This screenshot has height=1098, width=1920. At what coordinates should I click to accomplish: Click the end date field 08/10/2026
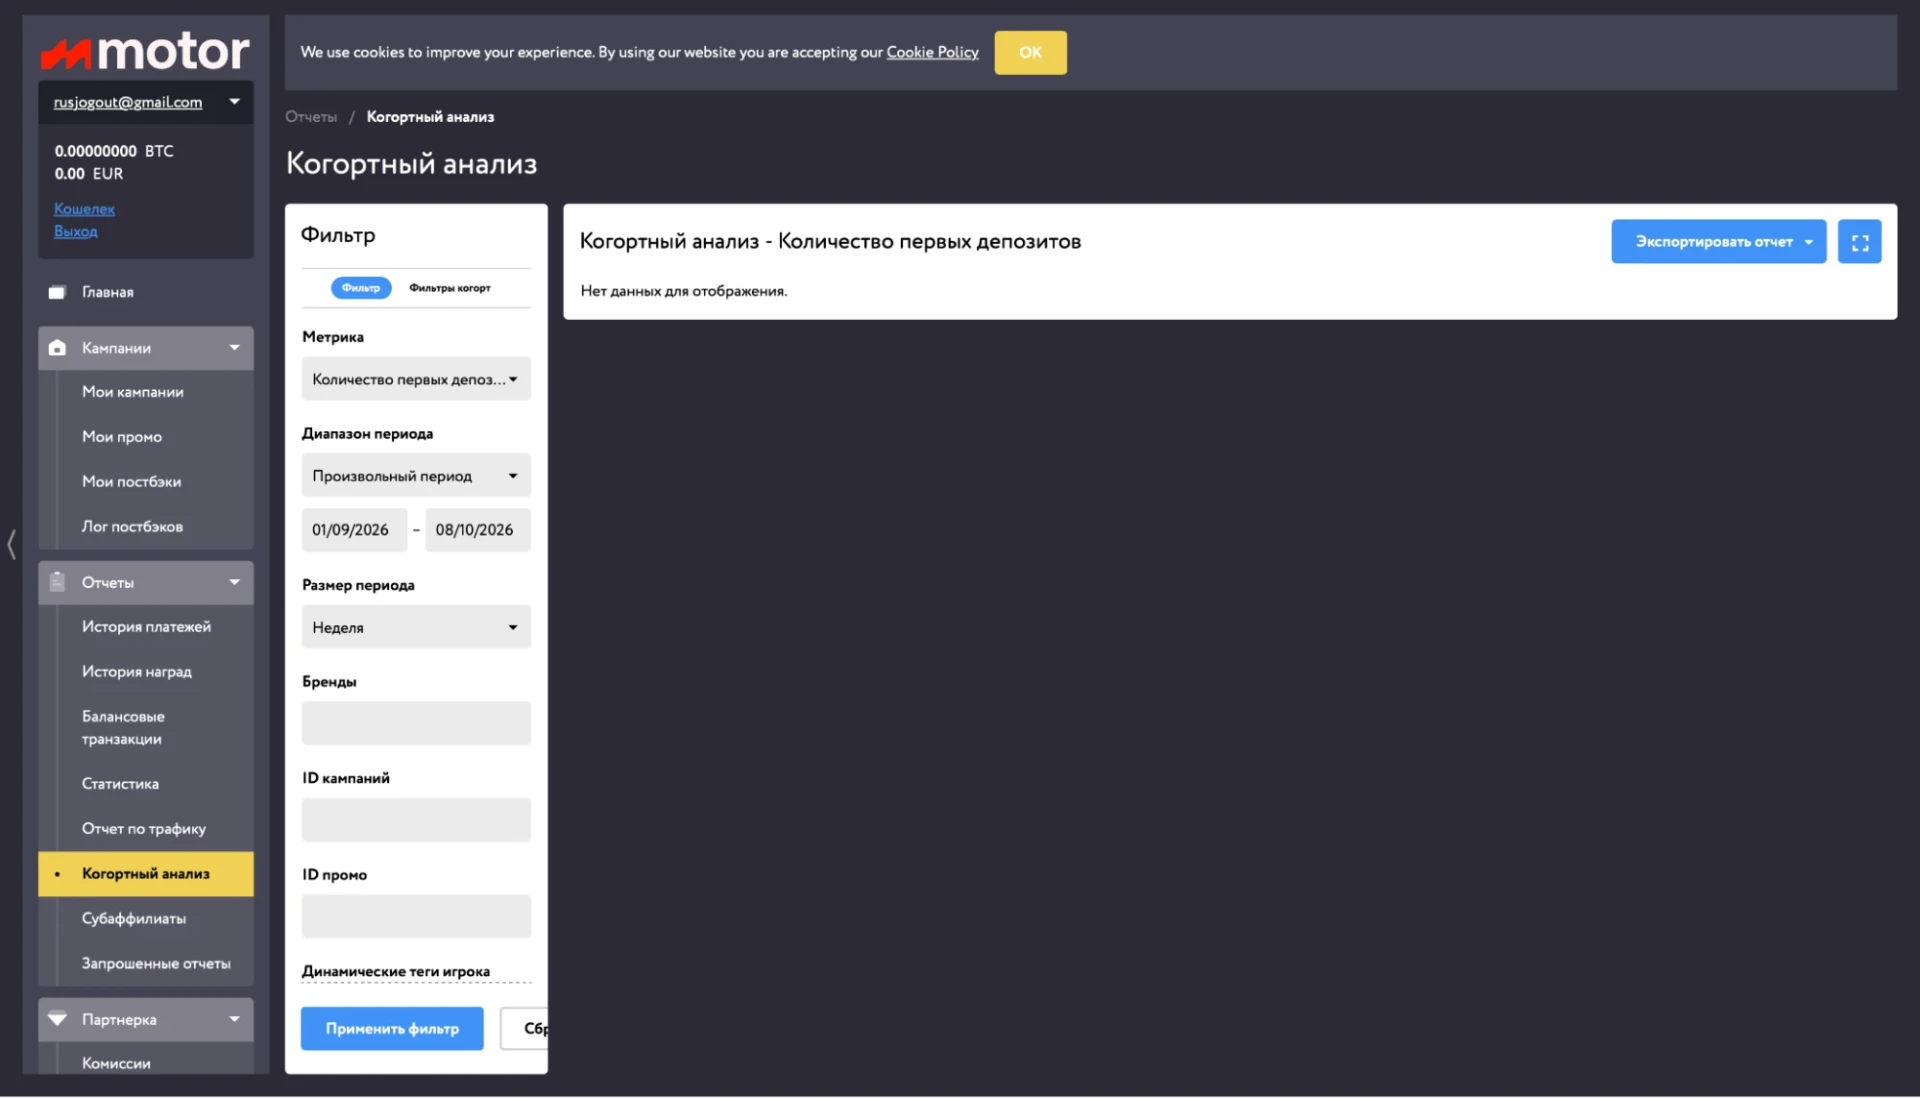(478, 530)
